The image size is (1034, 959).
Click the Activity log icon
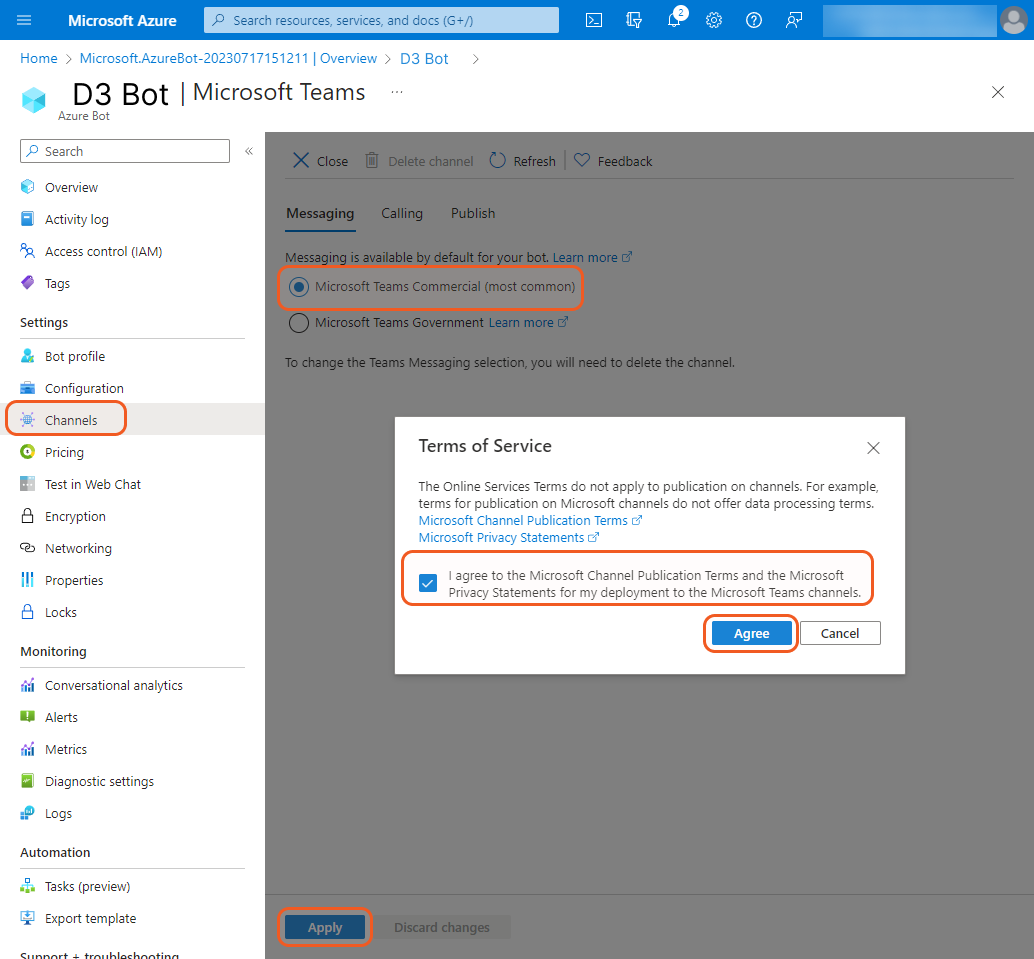click(28, 219)
